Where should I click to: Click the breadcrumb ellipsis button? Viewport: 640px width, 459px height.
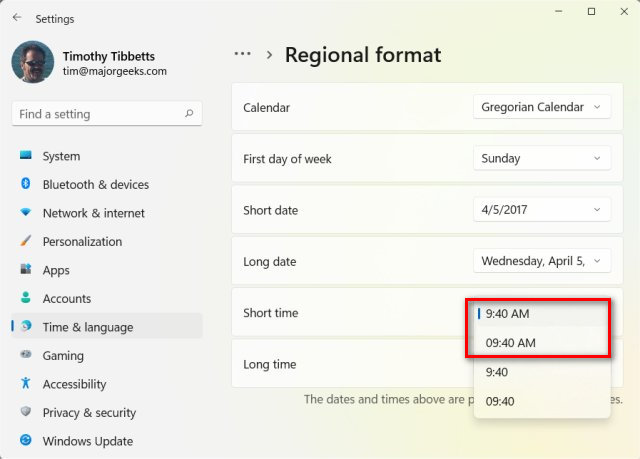(242, 55)
